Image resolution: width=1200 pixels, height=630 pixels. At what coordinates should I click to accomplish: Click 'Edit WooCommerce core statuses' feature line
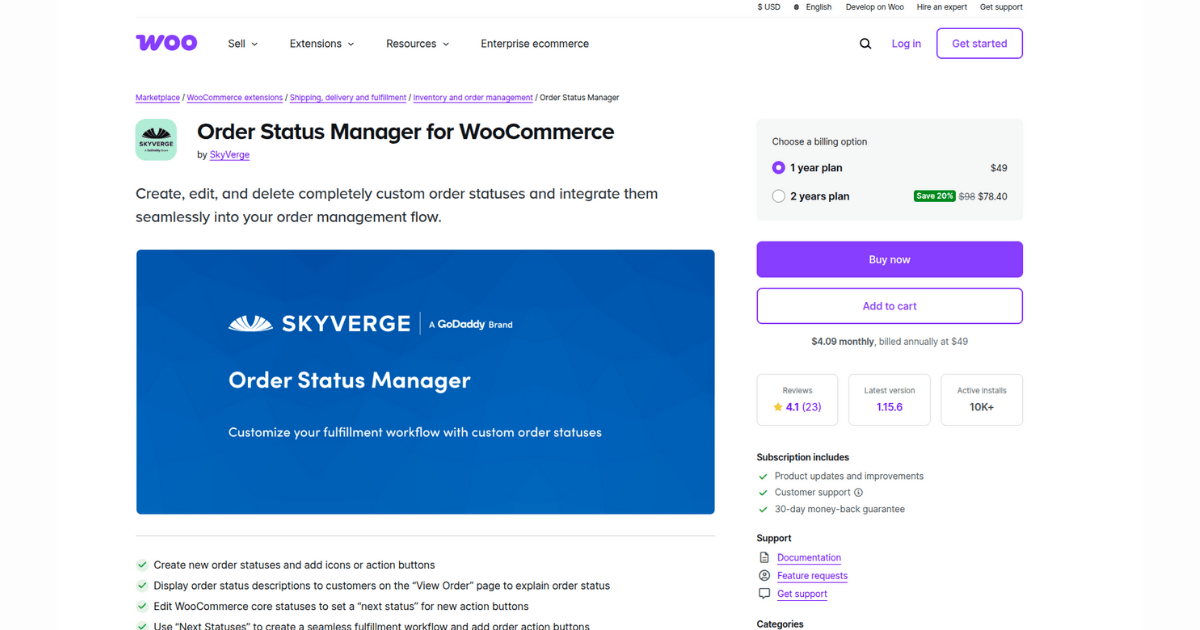pos(341,606)
